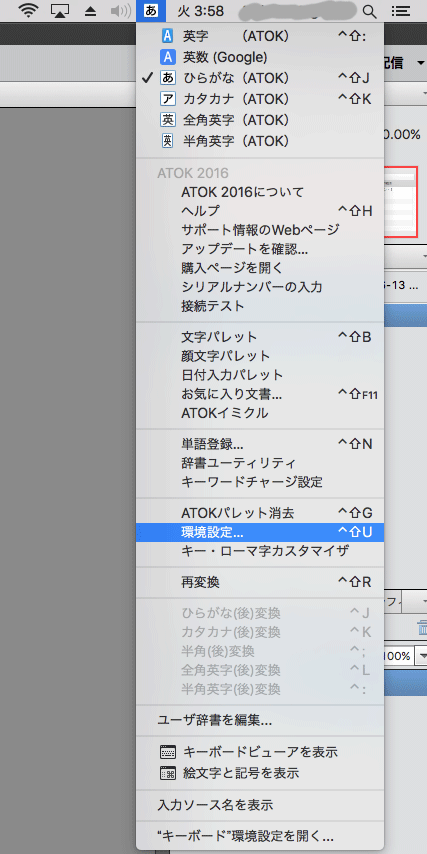Open キー・ローマ字カスタマイザ

260,551
